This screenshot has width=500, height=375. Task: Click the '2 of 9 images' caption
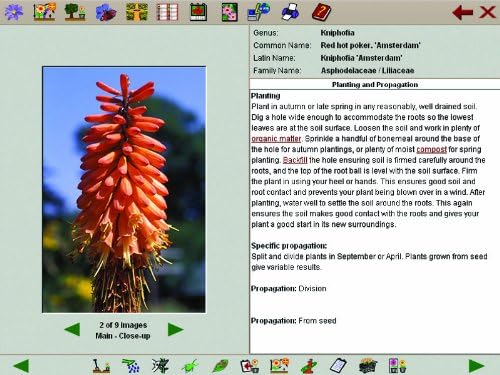(123, 325)
